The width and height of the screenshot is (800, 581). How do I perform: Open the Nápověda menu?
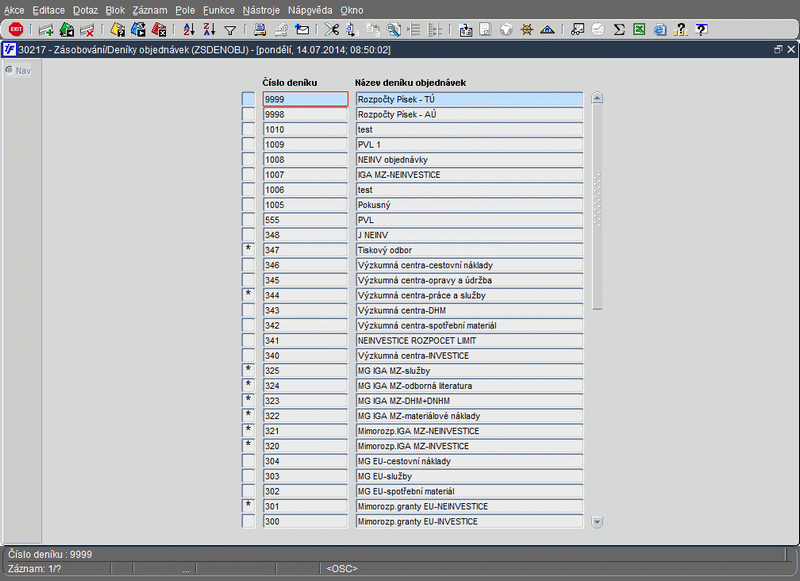tap(310, 10)
